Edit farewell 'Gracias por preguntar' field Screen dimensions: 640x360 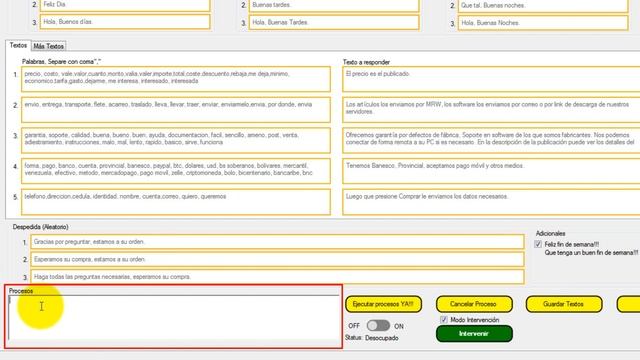[278, 242]
